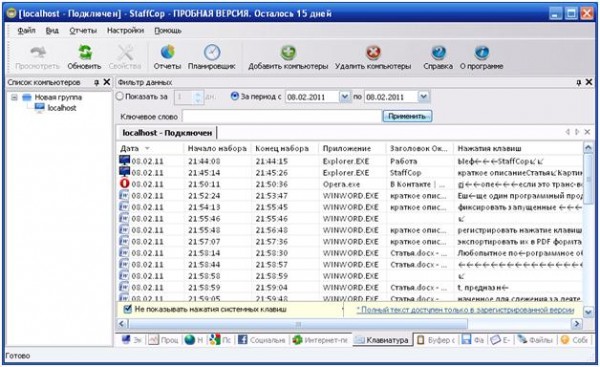This screenshot has height=367, width=600.
Task: Open Справка help icon
Action: pyautogui.click(x=438, y=52)
